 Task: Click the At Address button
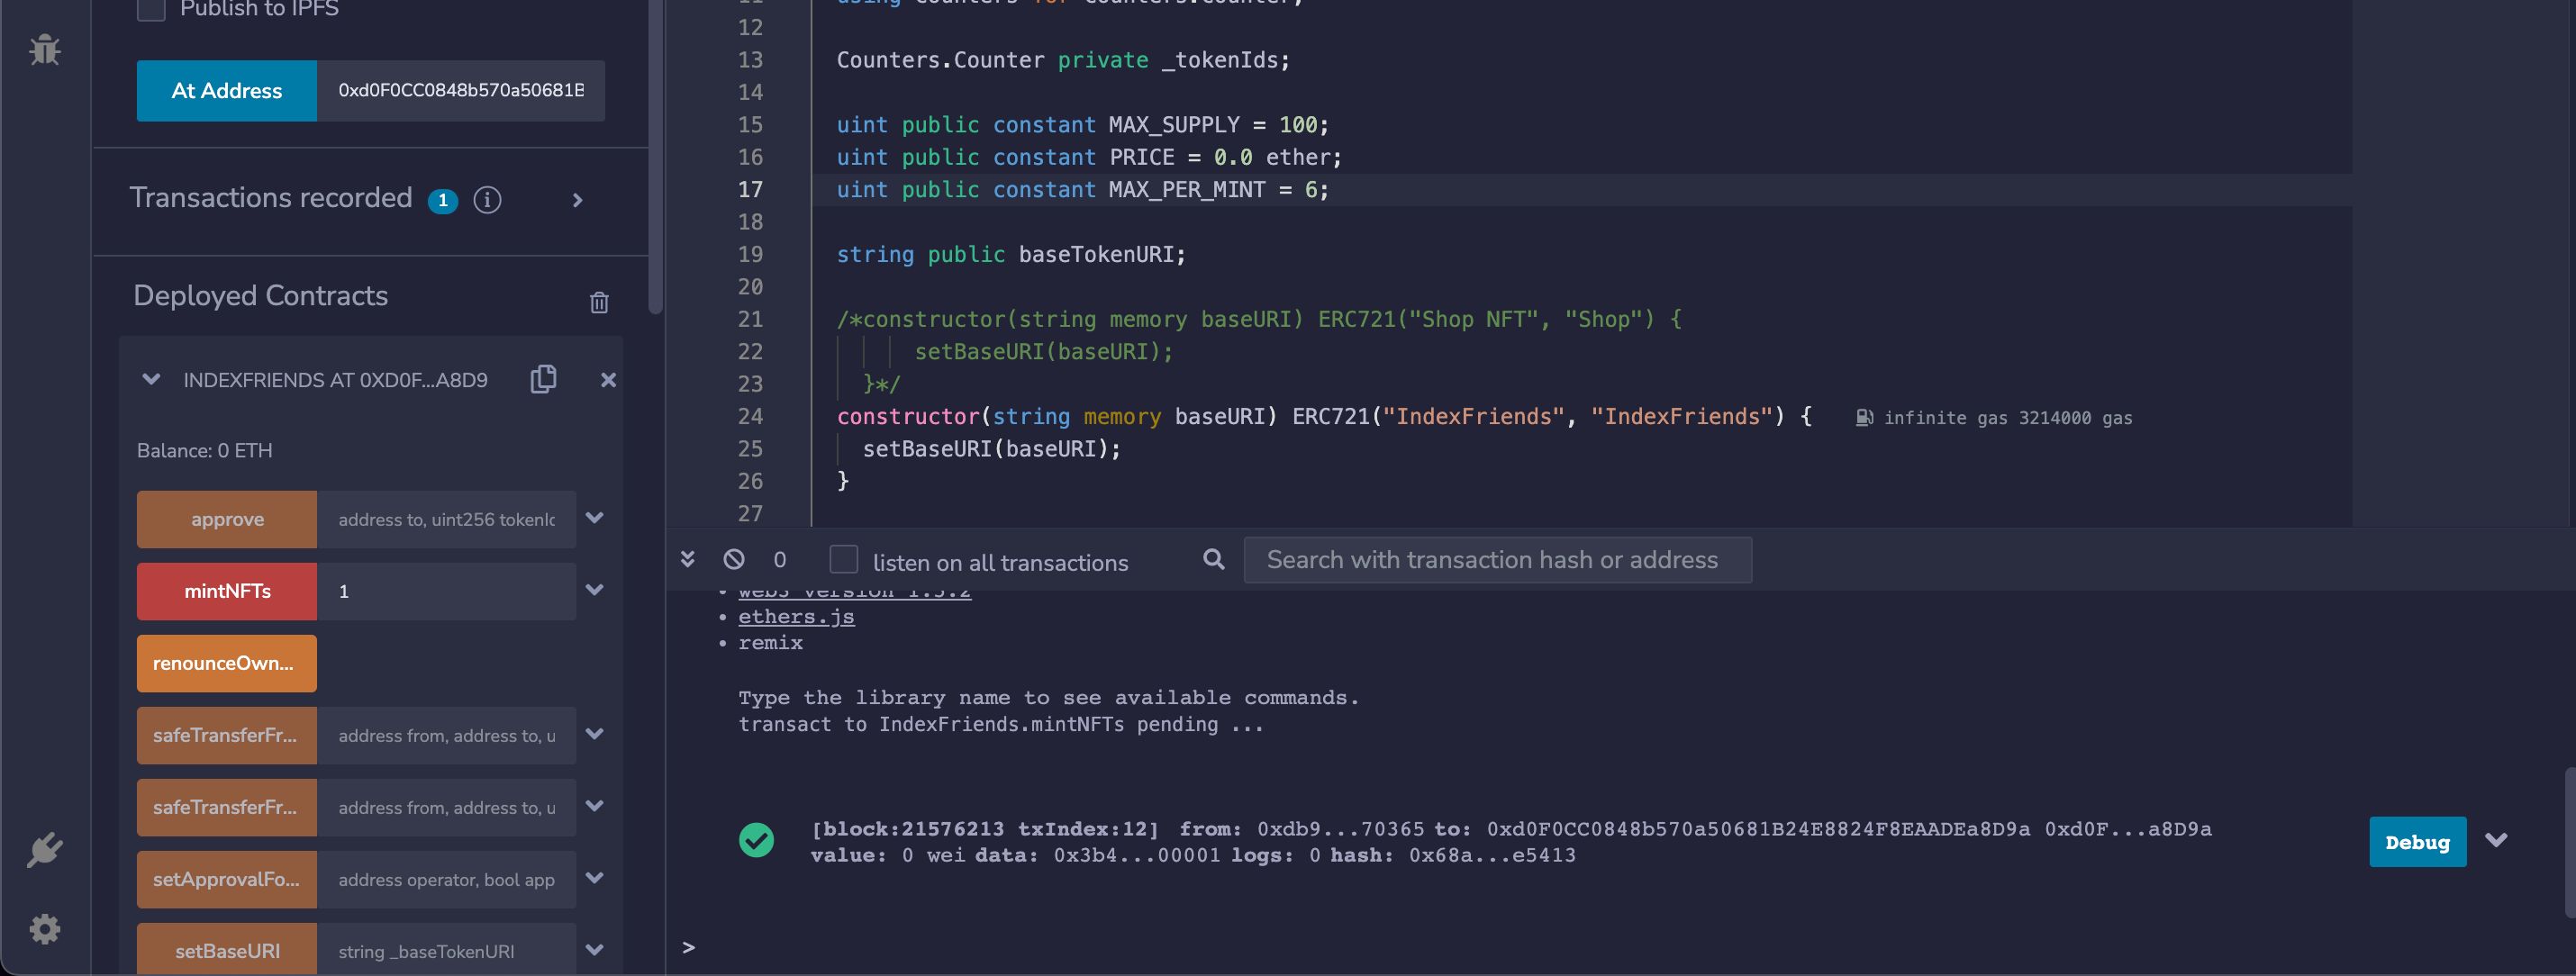tap(227, 90)
